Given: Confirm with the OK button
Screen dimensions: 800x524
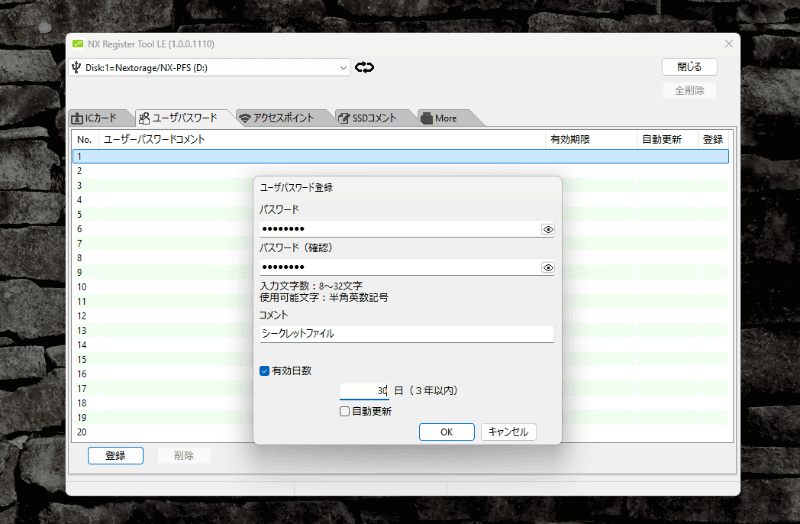Looking at the screenshot, I should (x=446, y=432).
